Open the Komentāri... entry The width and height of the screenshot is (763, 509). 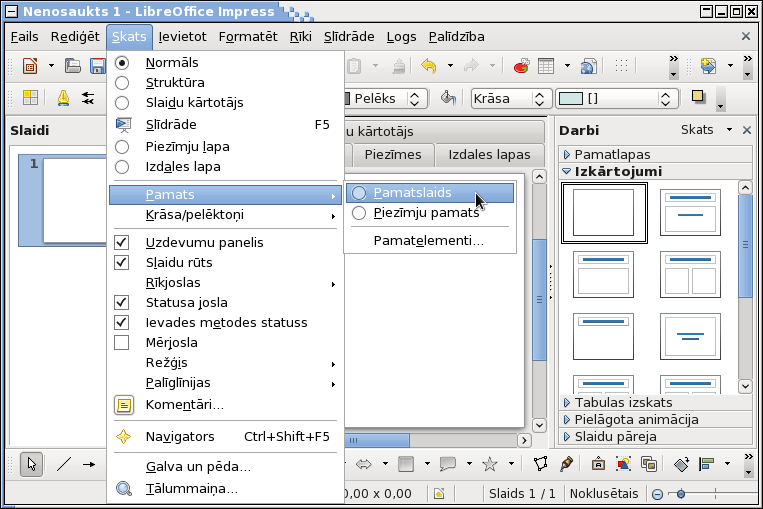pos(224,405)
